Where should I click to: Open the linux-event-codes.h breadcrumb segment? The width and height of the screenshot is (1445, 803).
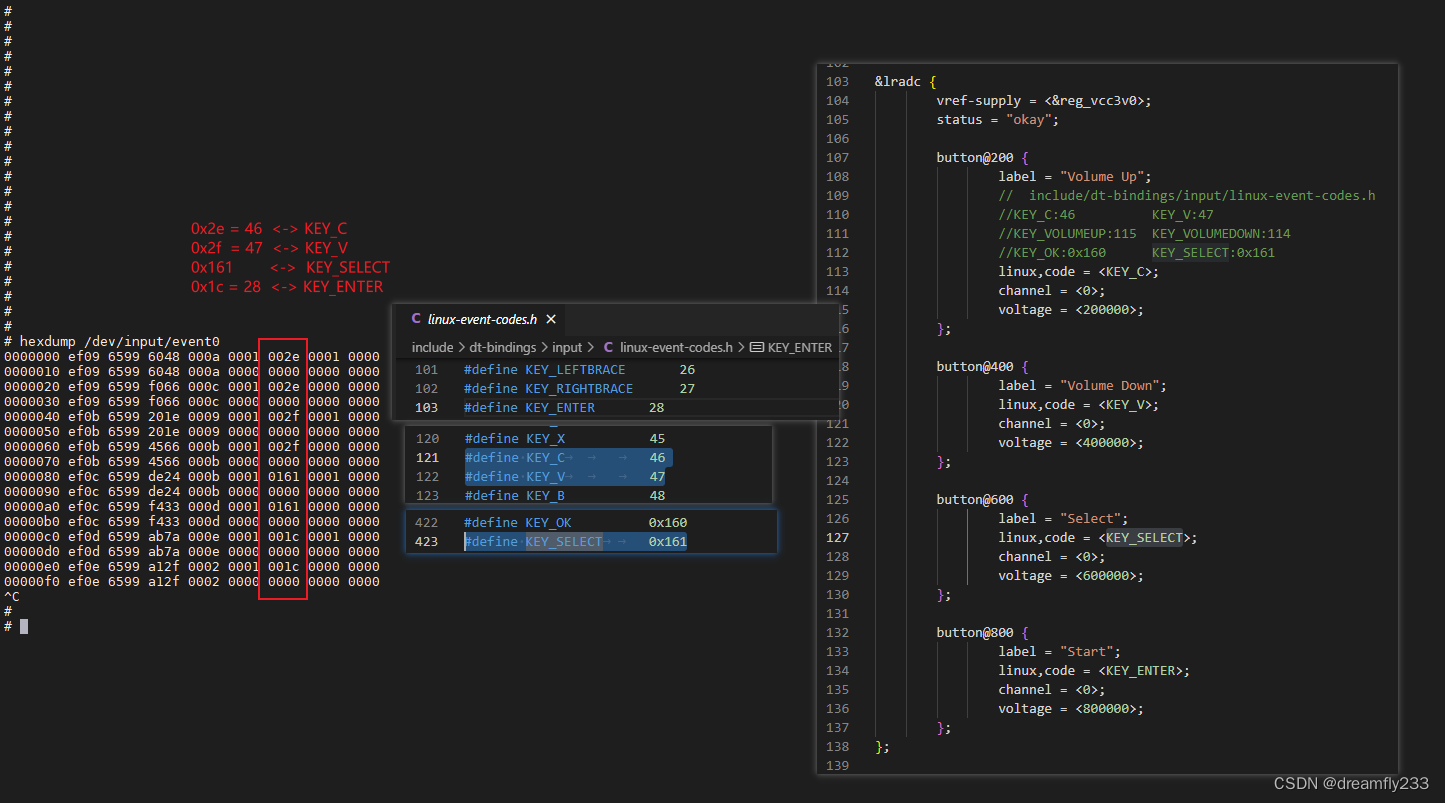[676, 347]
